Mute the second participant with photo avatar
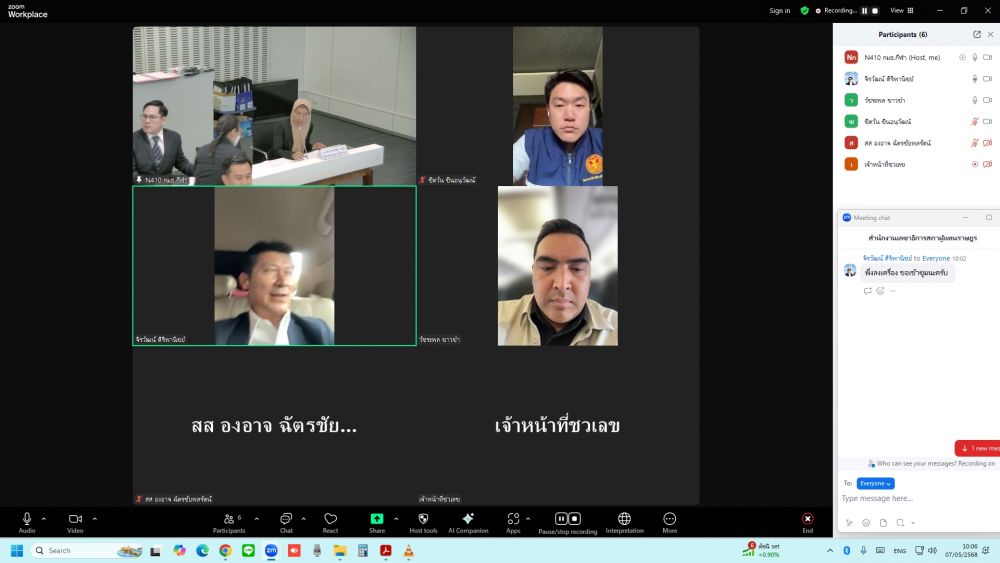This screenshot has width=1000, height=563. tap(974, 79)
